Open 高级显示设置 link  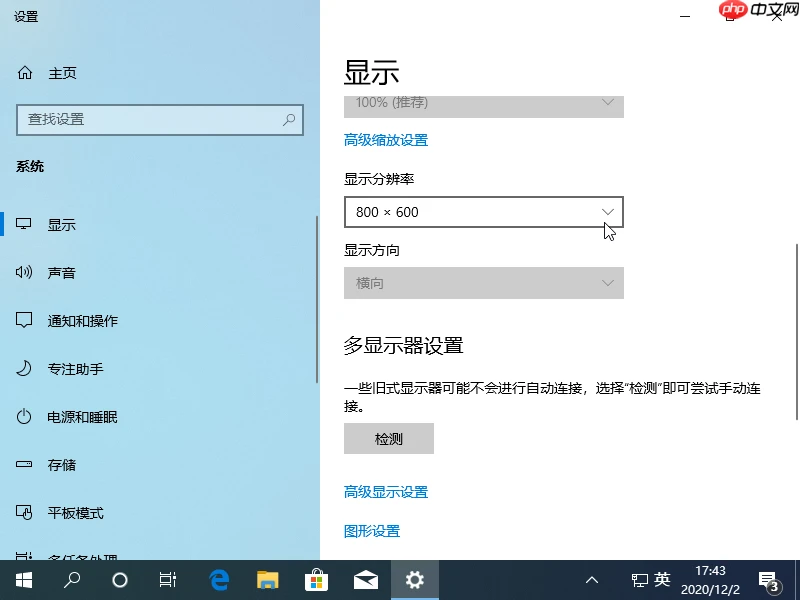[385, 491]
